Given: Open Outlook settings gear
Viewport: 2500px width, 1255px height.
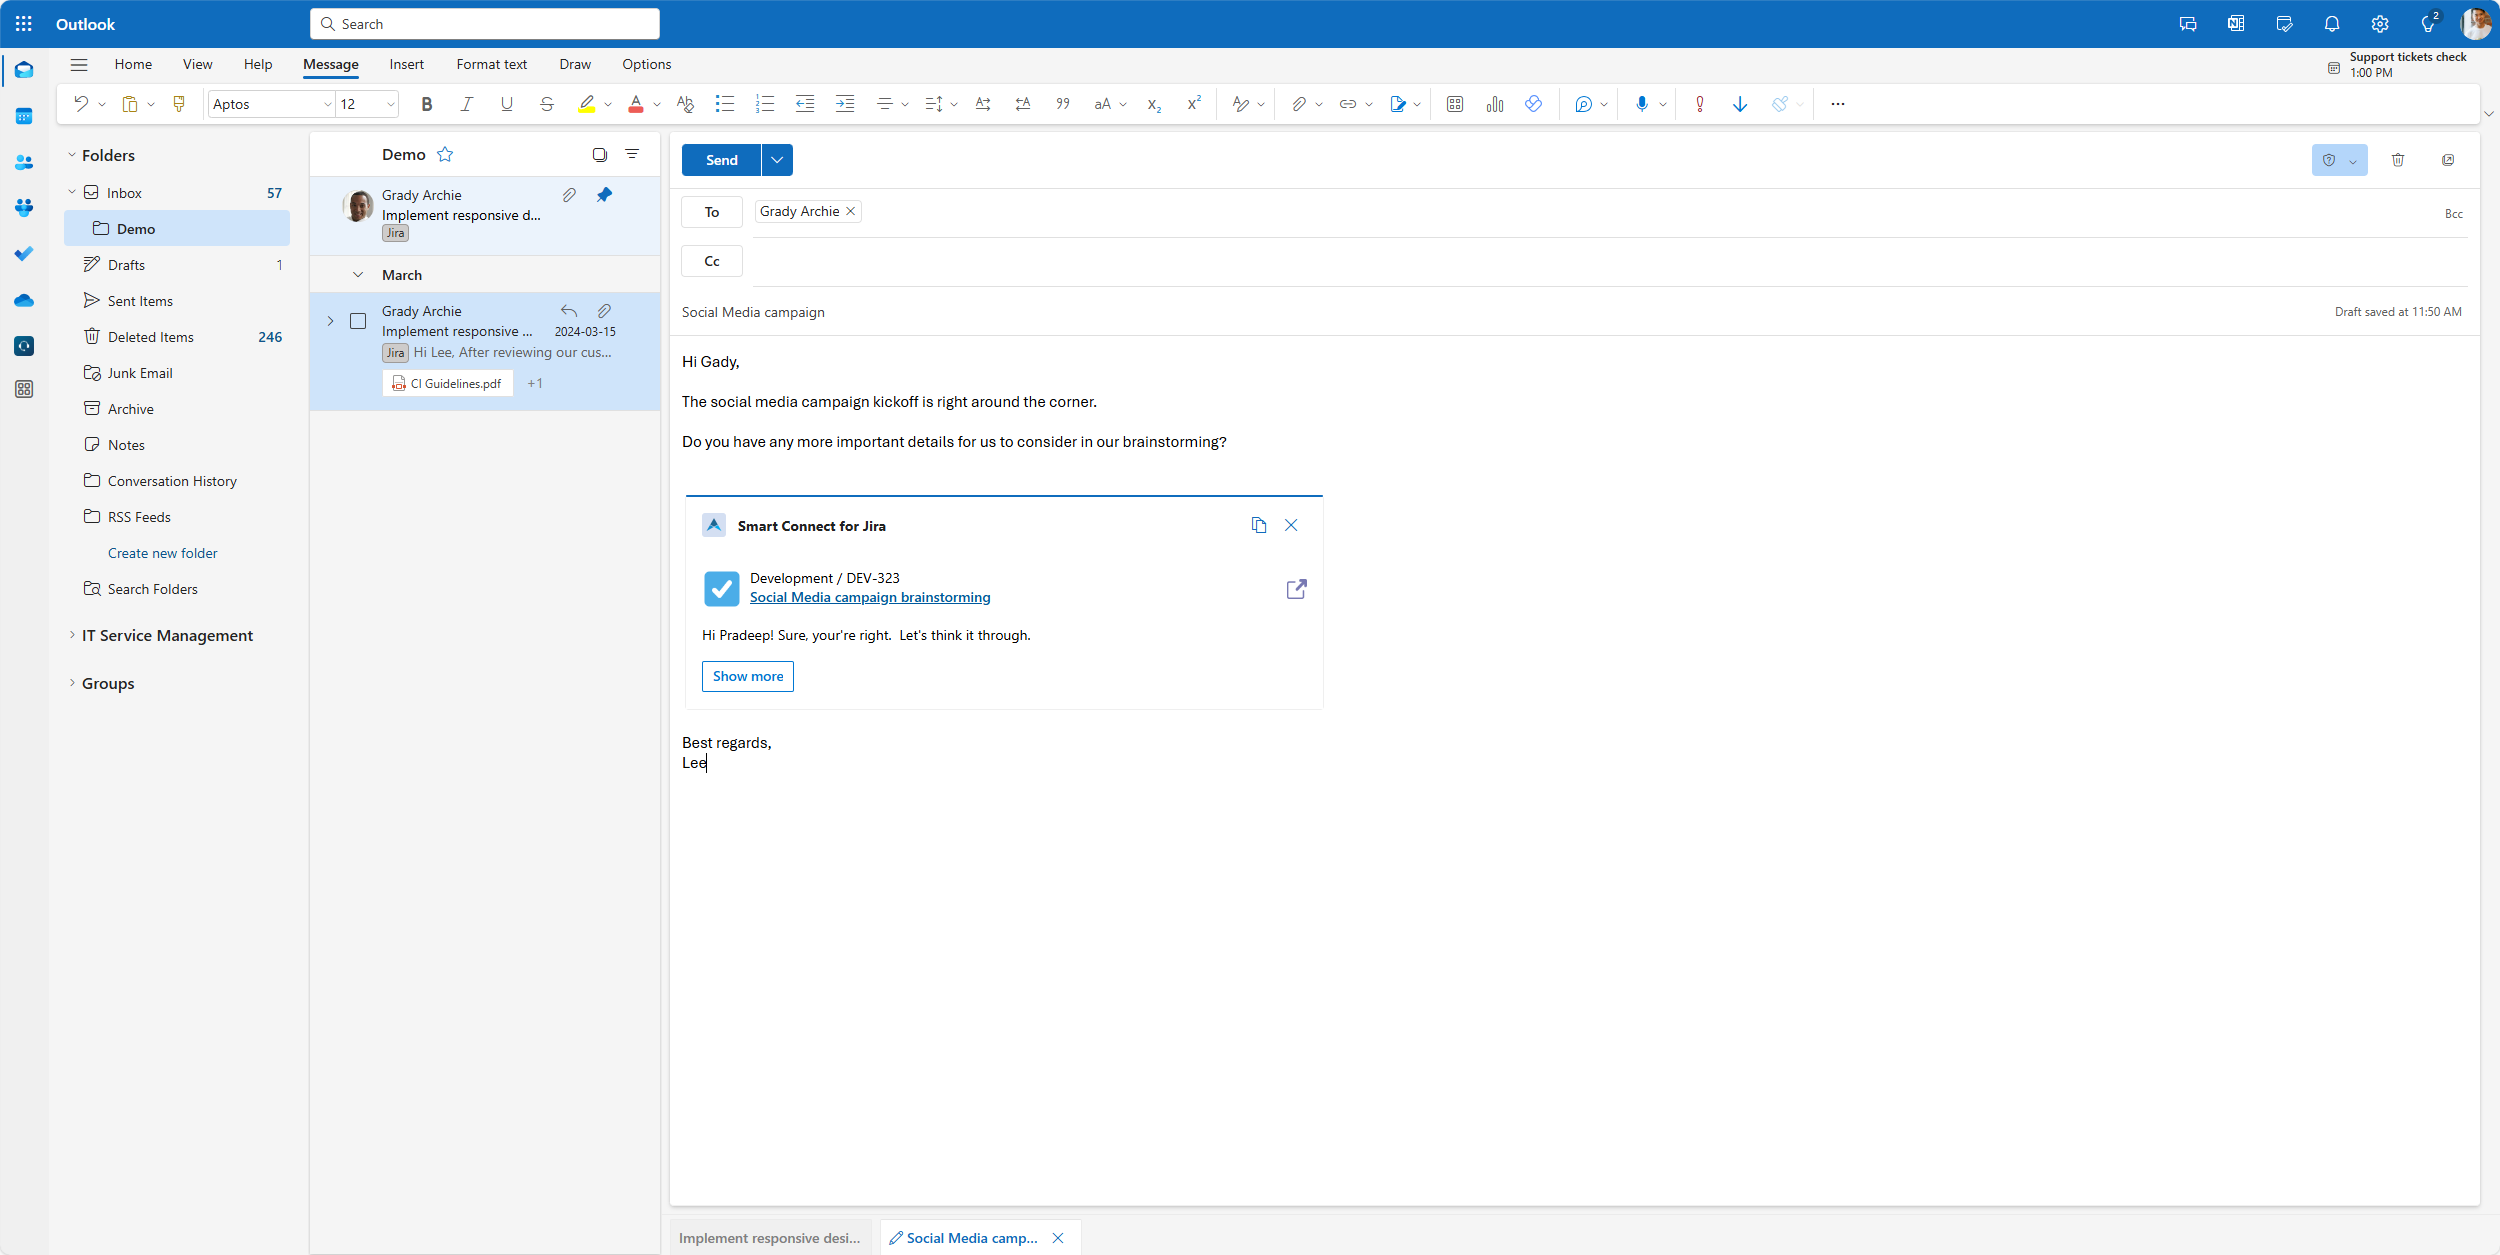Looking at the screenshot, I should coord(2380,24).
